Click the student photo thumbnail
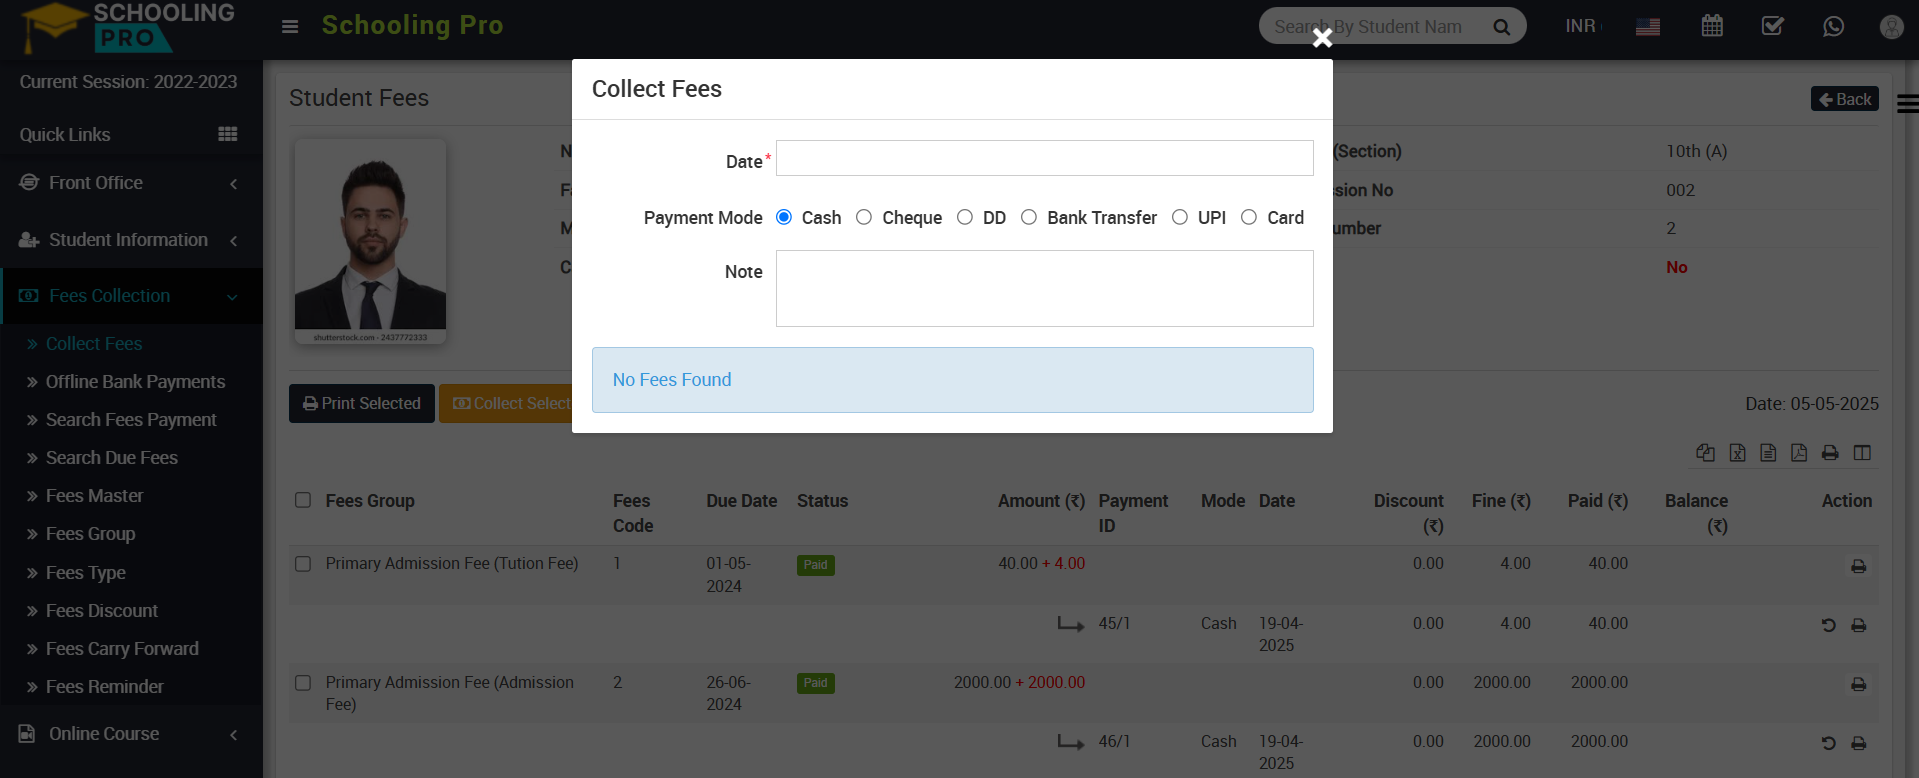Screen dimensions: 1919x778 pos(370,241)
